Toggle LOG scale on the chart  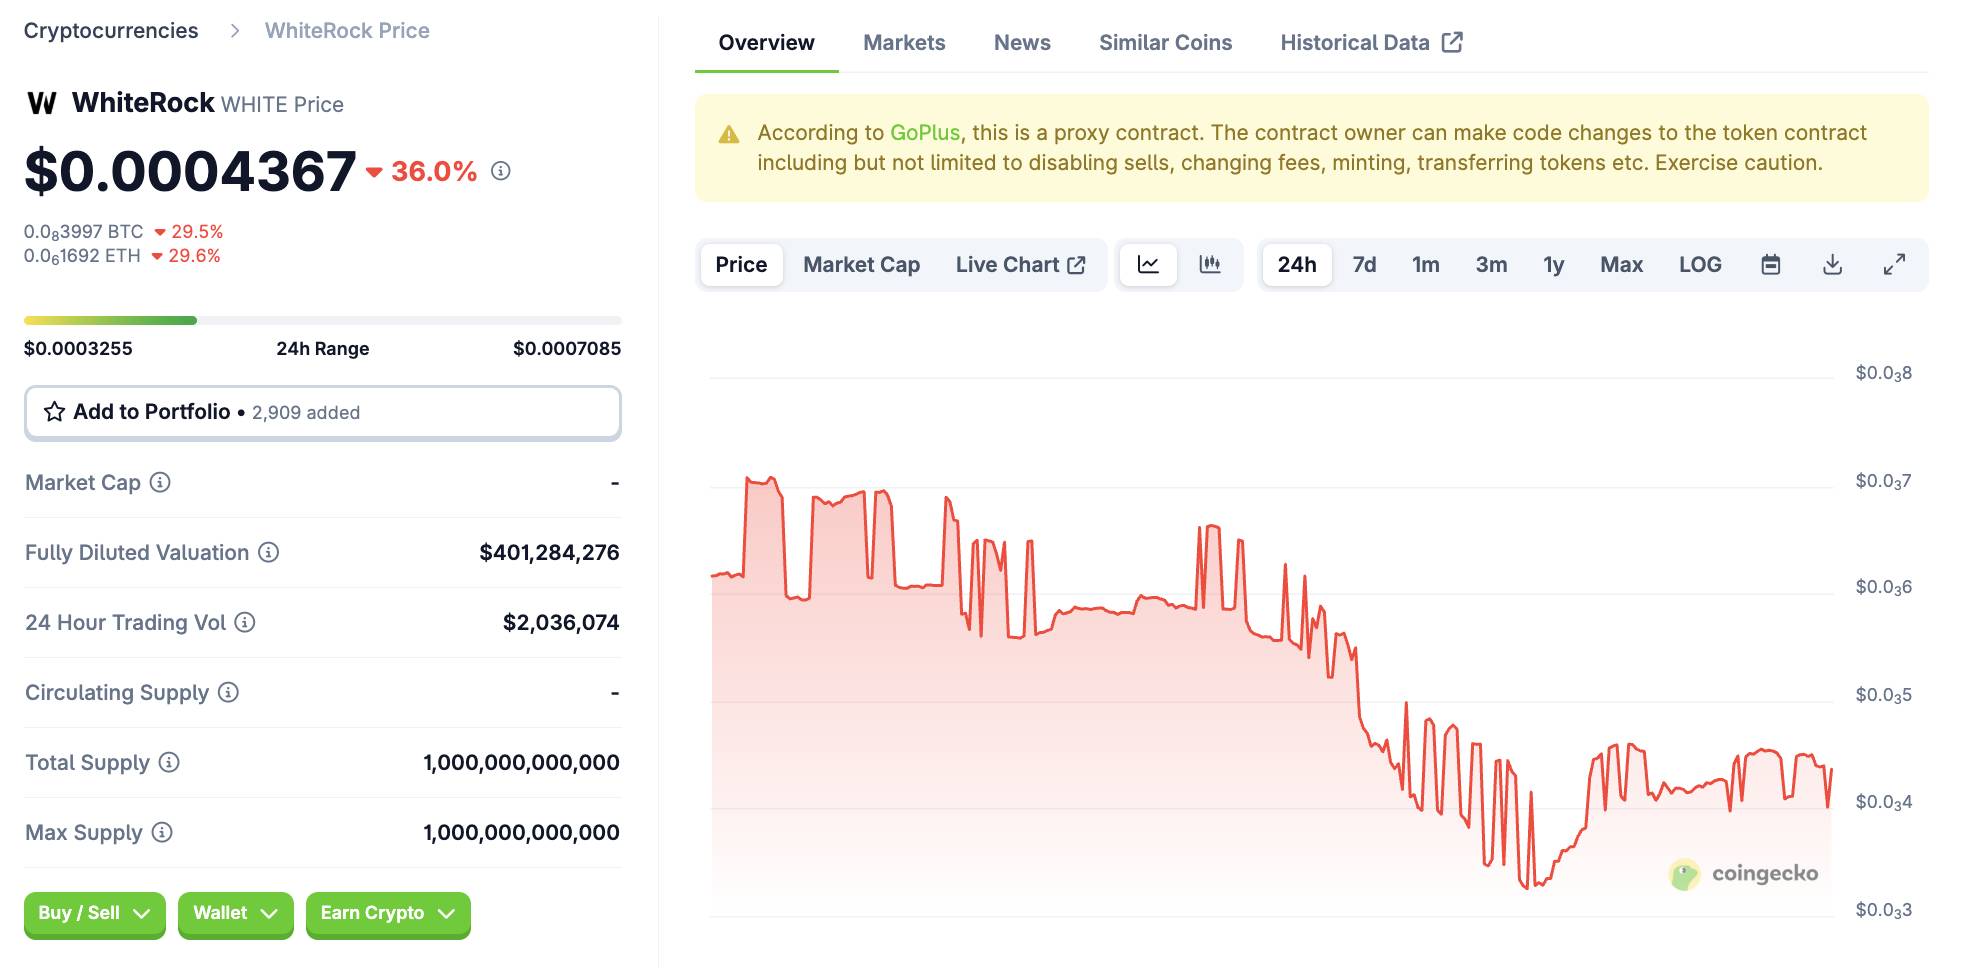[1700, 265]
